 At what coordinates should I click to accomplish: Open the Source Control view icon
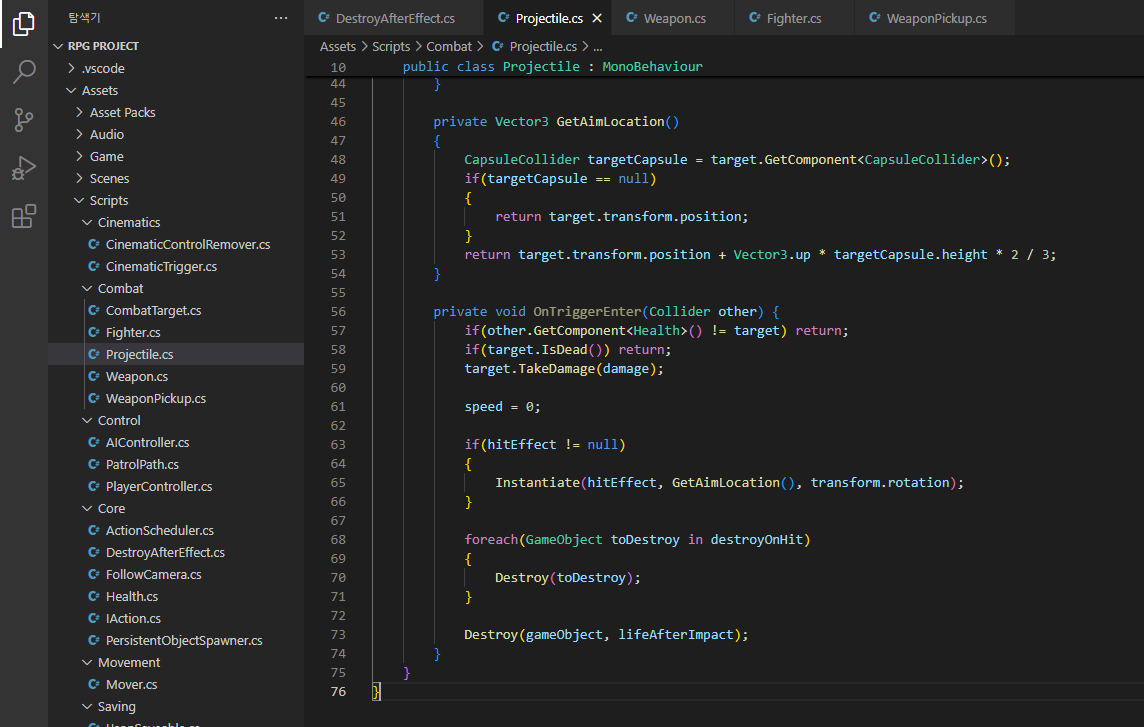coord(24,120)
